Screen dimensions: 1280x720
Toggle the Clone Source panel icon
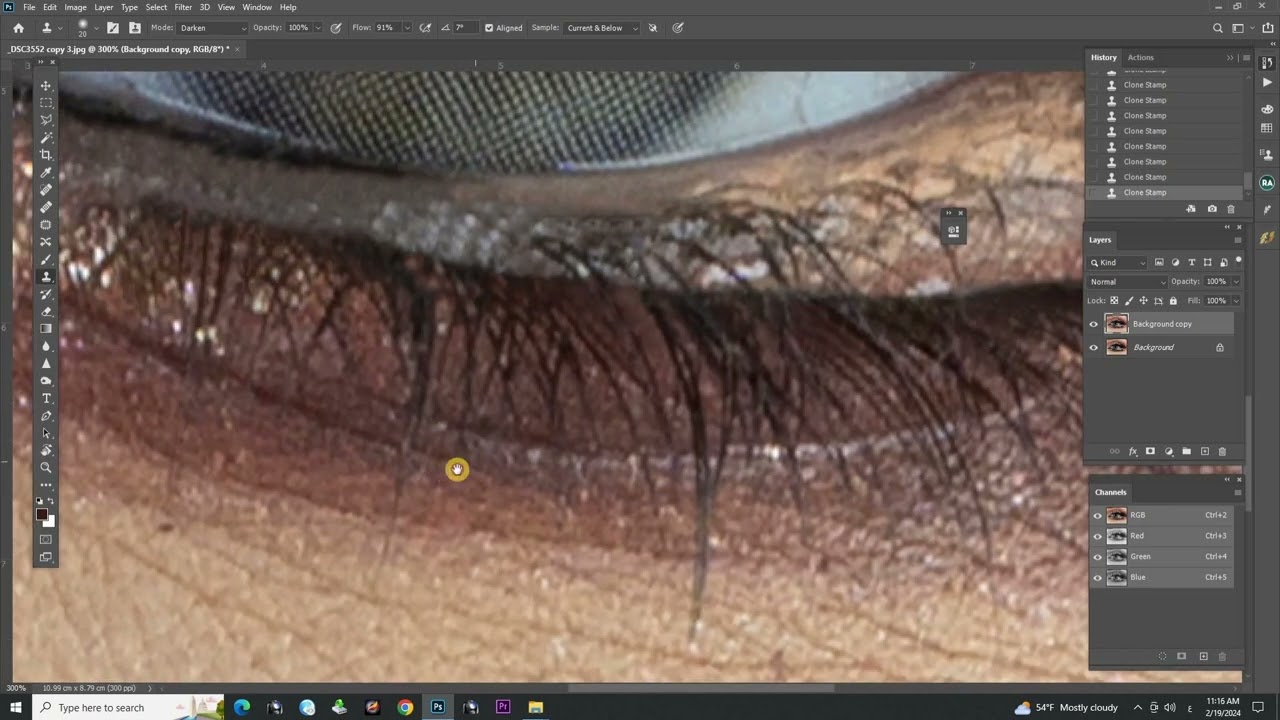click(x=135, y=28)
